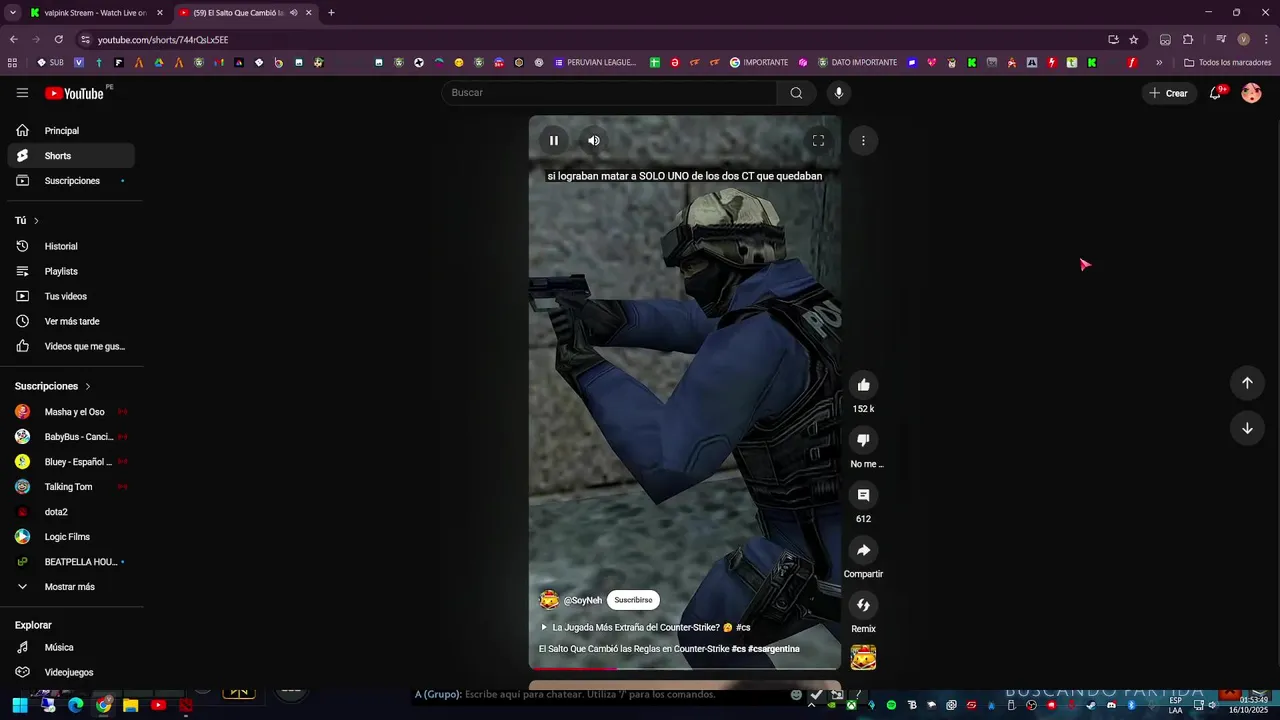Open Playlists
The image size is (1280, 720).
click(x=71, y=271)
